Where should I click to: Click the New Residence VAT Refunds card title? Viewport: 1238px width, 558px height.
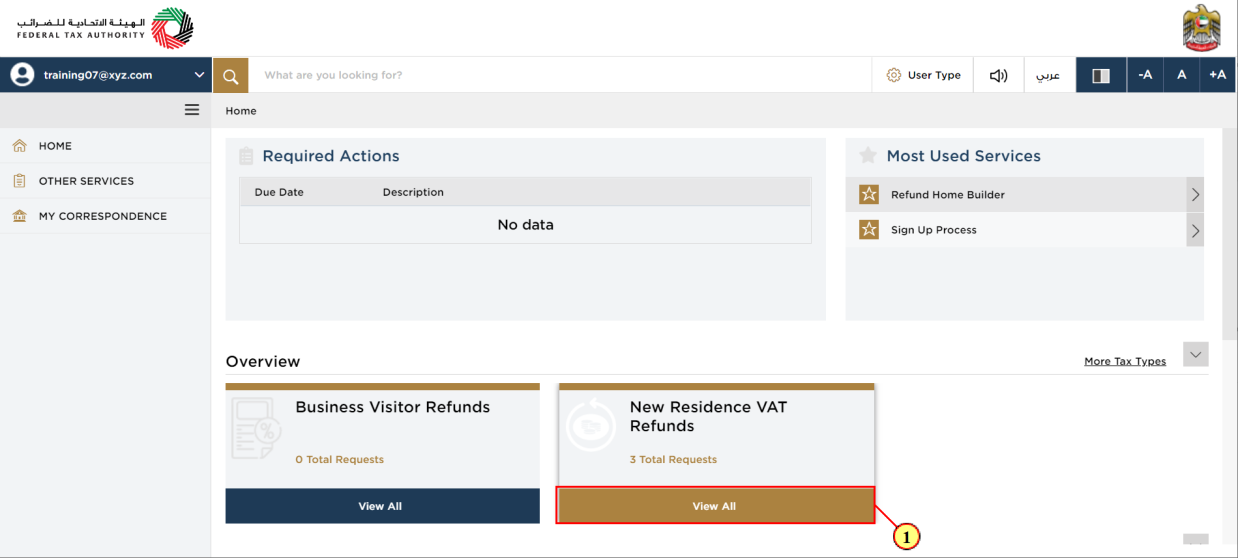(x=708, y=416)
